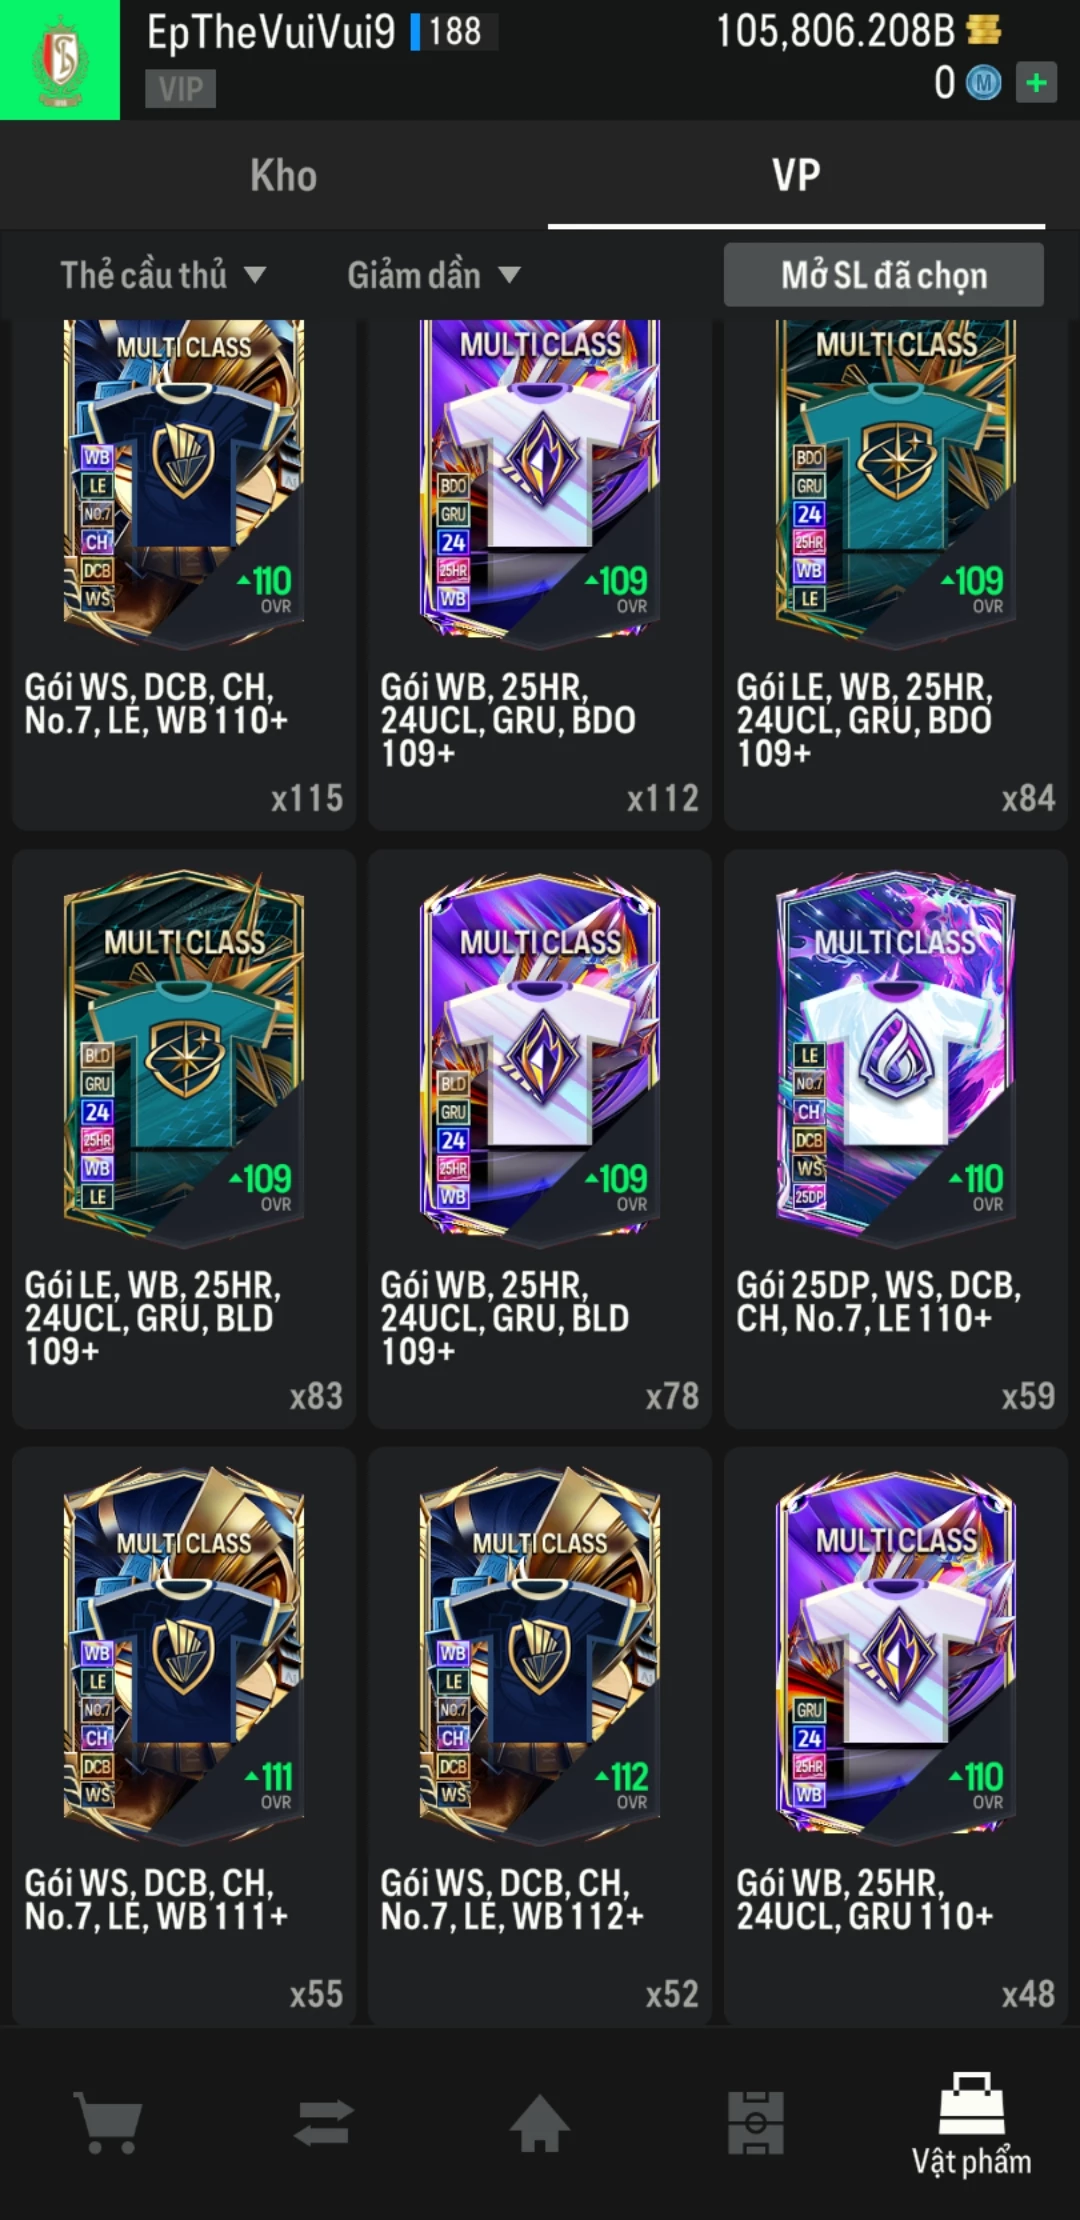Open the squad pitch icon
Image resolution: width=1080 pixels, height=2220 pixels.
click(756, 2123)
